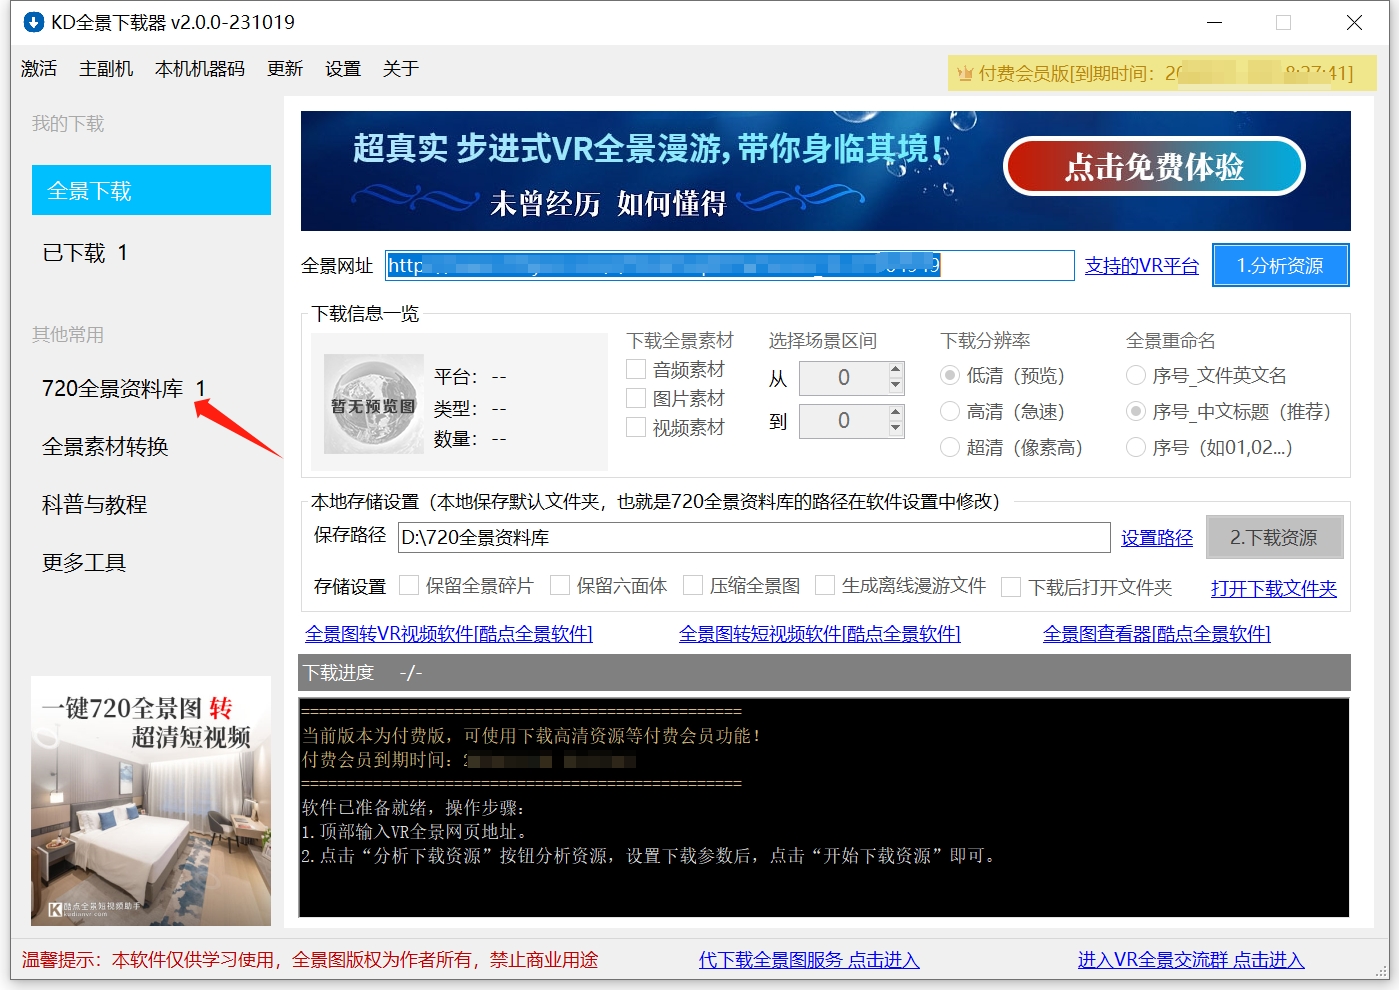1399x990 pixels.
Task: Click the window resize grip icon
Action: 1381,971
